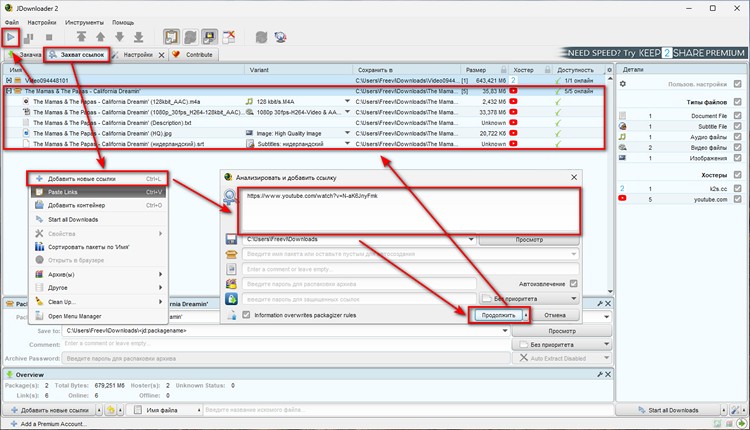Open the Overview panel wrench icon

[600, 375]
